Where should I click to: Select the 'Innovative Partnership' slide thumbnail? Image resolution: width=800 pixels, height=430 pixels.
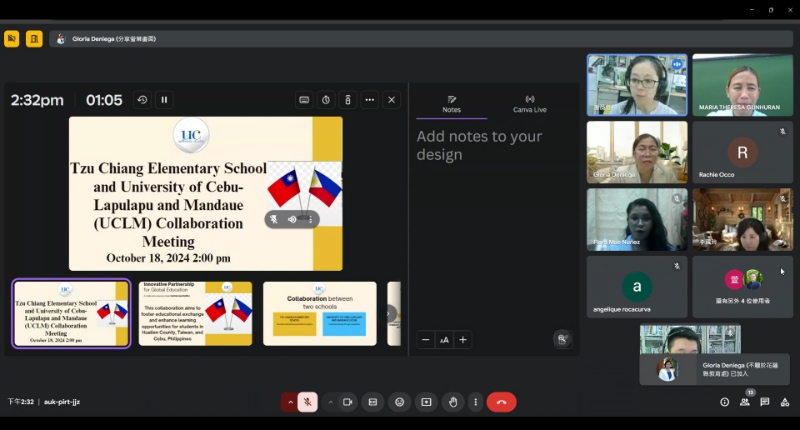click(195, 313)
